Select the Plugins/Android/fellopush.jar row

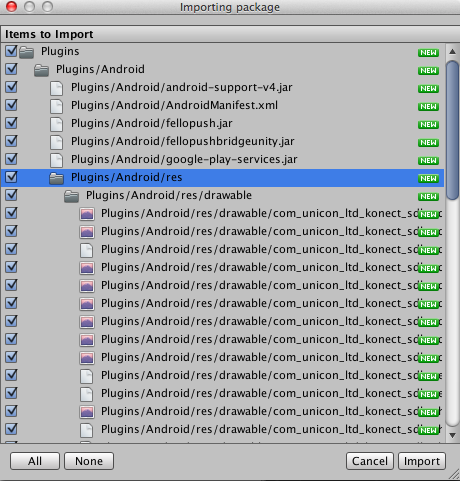(x=222, y=123)
